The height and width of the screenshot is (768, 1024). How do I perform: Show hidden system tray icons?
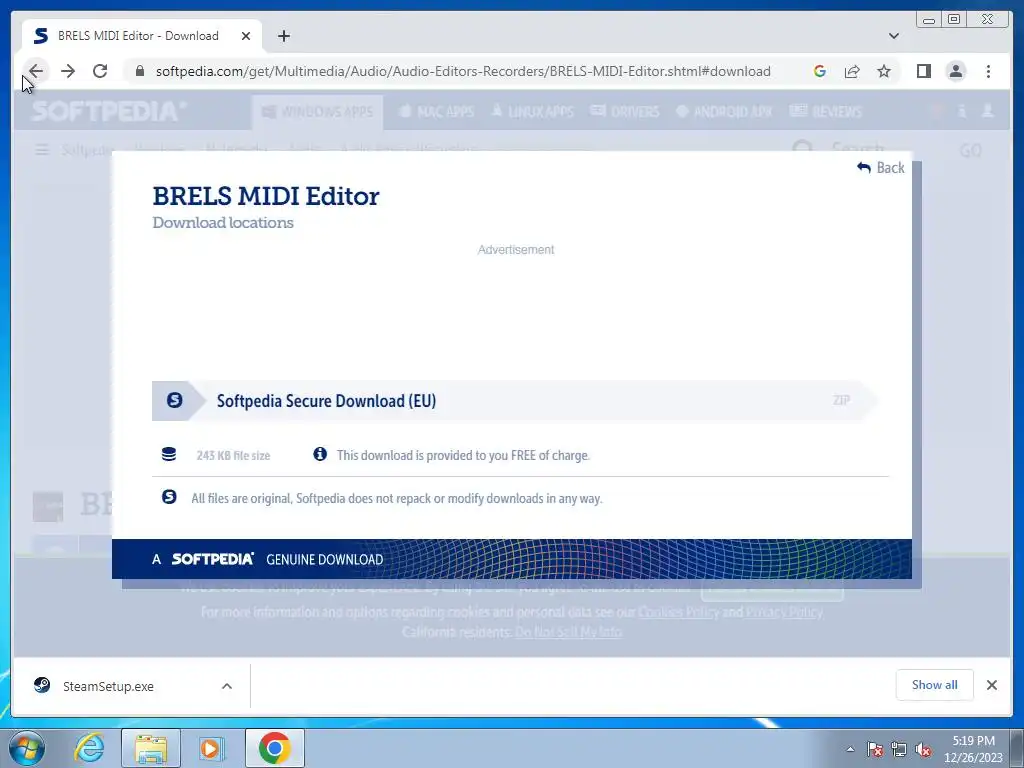[x=850, y=749]
